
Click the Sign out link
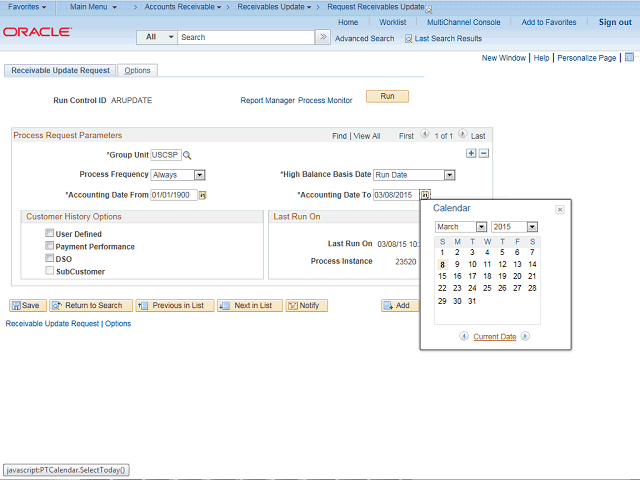pyautogui.click(x=615, y=22)
